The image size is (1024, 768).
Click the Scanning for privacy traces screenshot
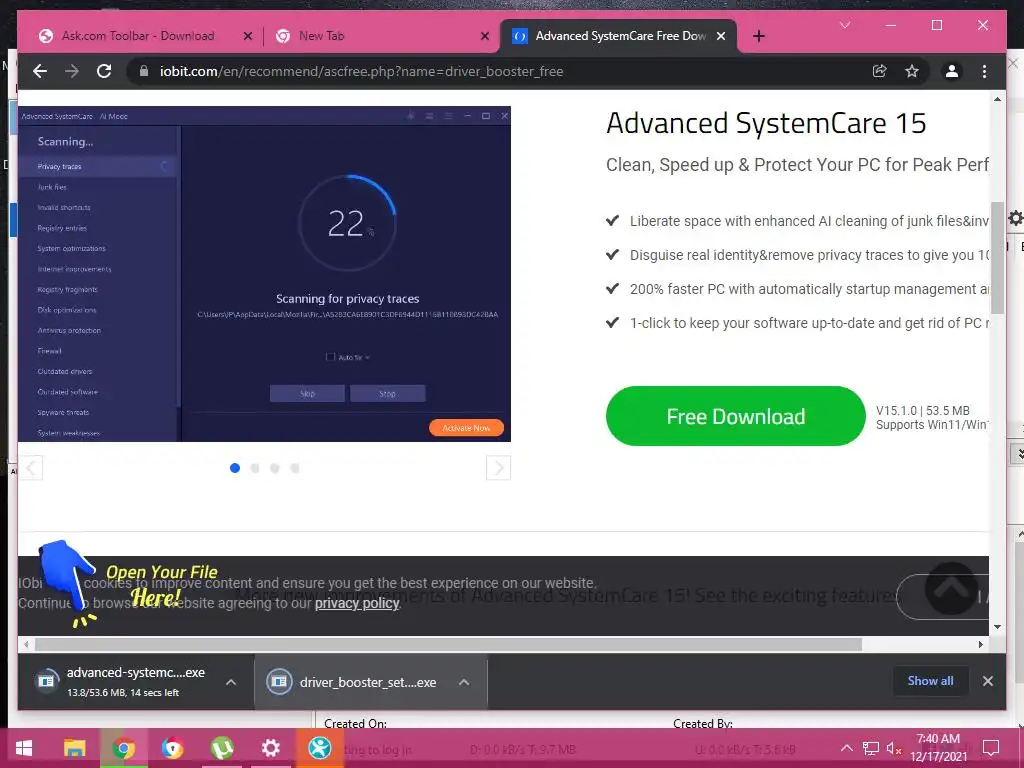[264, 274]
